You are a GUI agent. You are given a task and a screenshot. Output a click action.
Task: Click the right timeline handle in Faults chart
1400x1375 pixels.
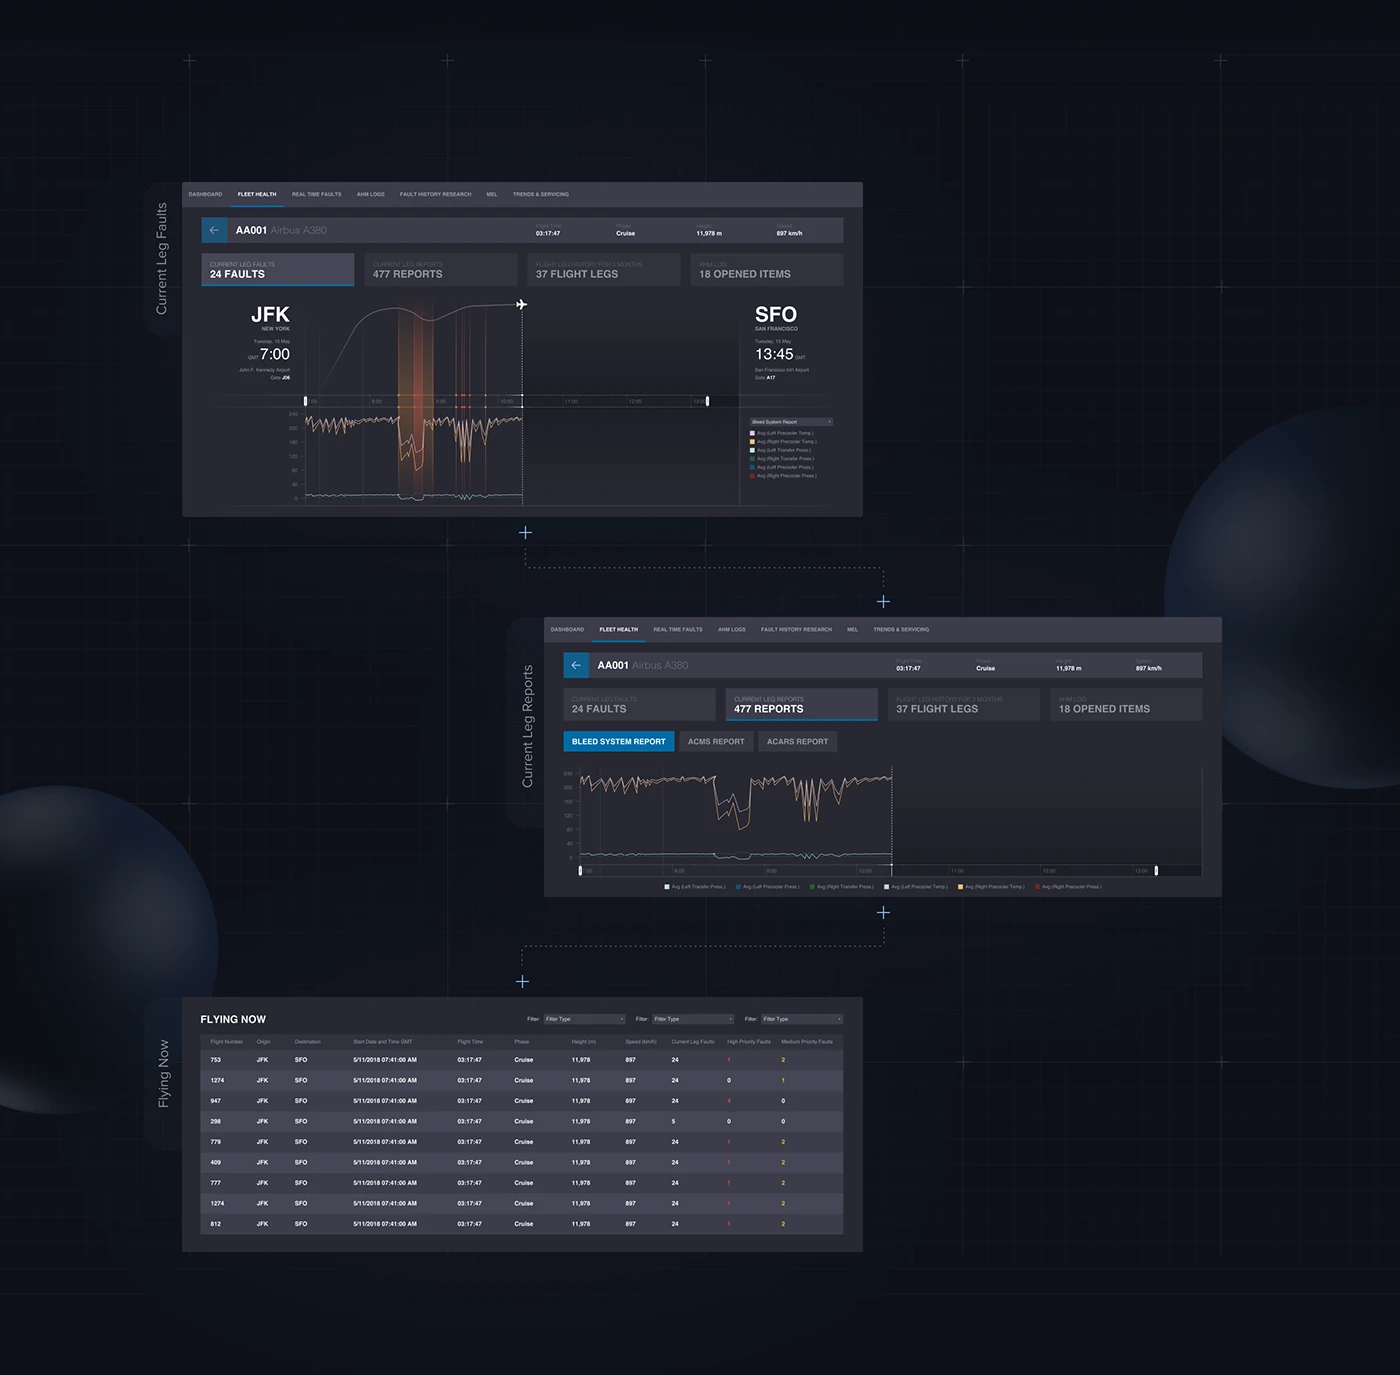point(707,401)
